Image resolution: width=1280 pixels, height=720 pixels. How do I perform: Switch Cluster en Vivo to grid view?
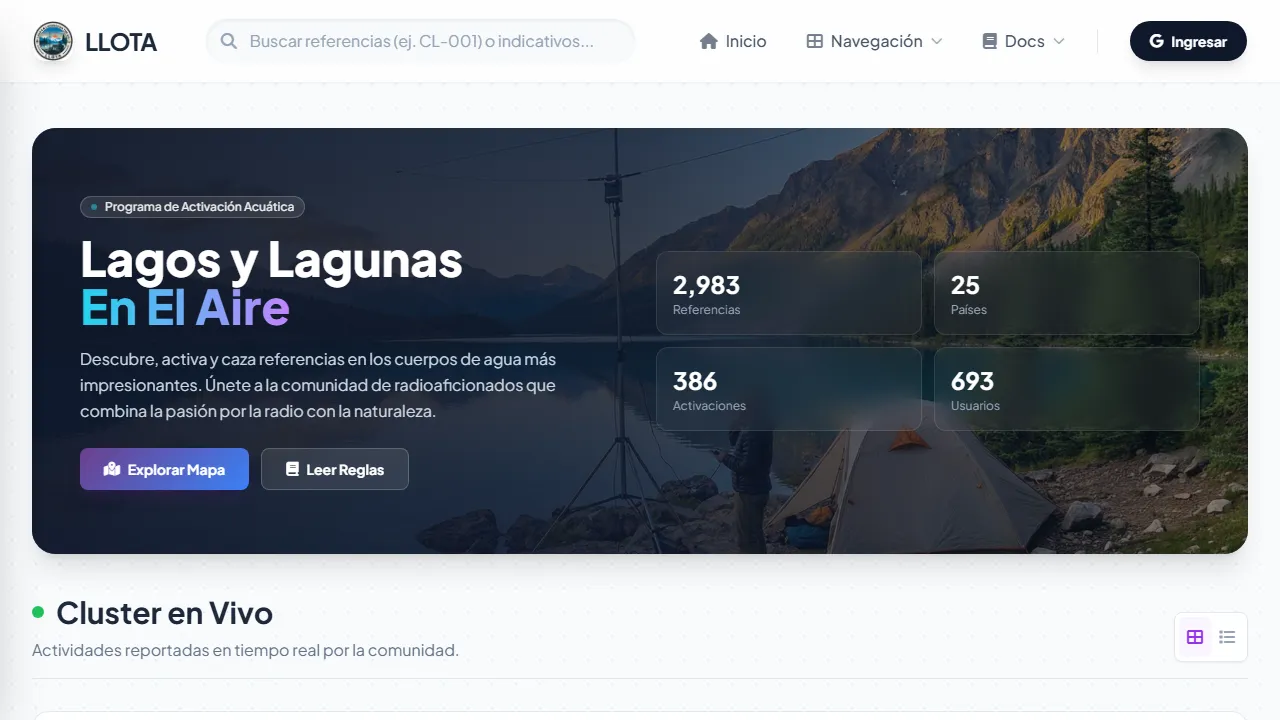pos(1195,637)
